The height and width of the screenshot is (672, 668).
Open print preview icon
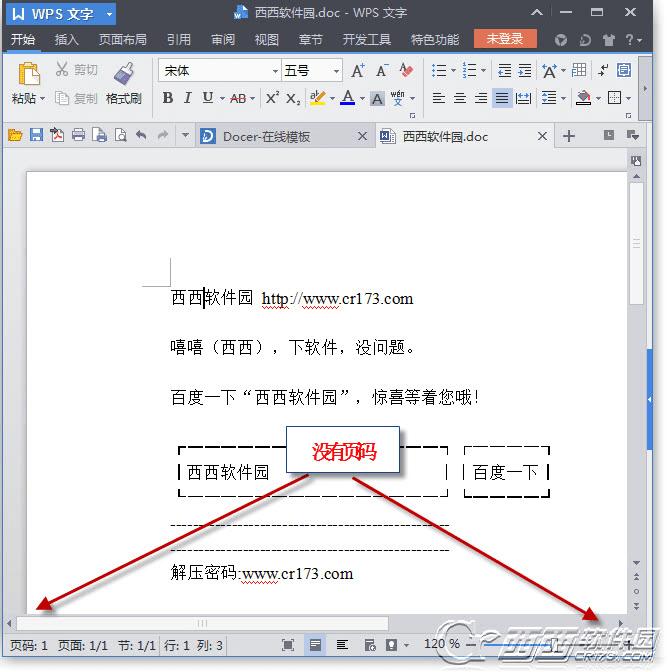coord(121,135)
